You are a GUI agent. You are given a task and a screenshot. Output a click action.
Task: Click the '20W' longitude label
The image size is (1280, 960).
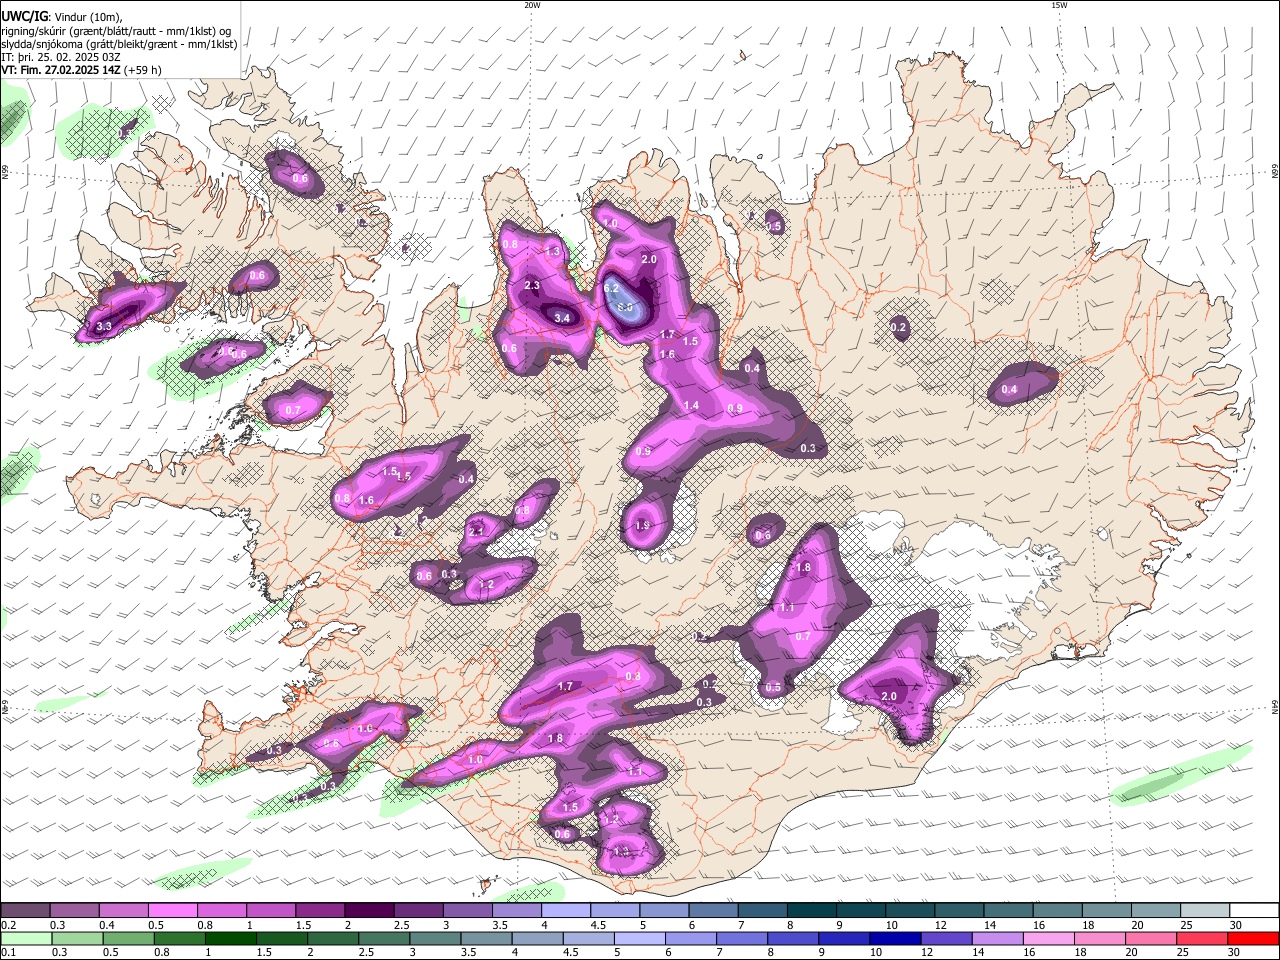532,5
